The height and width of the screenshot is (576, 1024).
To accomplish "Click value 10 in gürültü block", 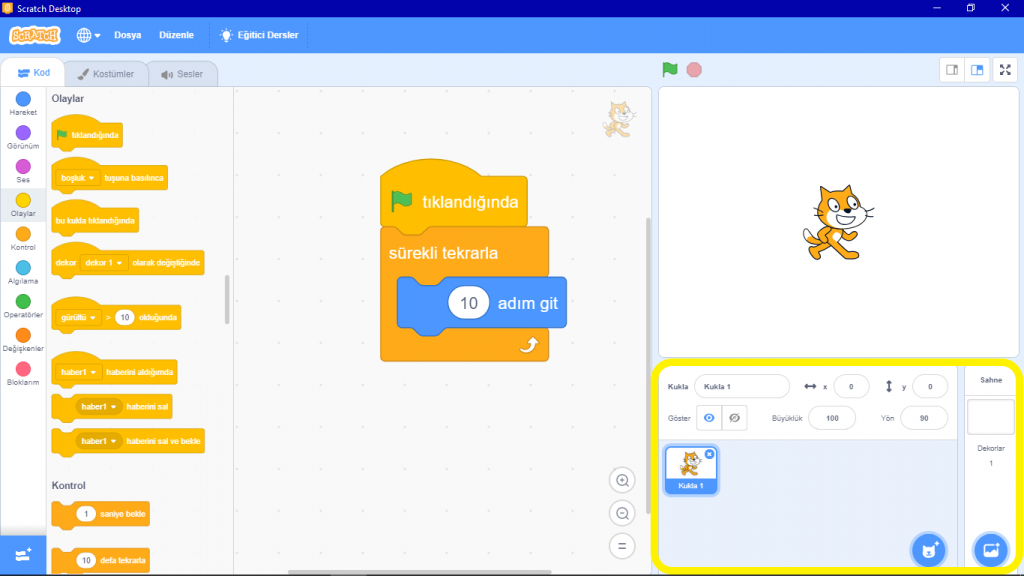I will click(x=124, y=317).
